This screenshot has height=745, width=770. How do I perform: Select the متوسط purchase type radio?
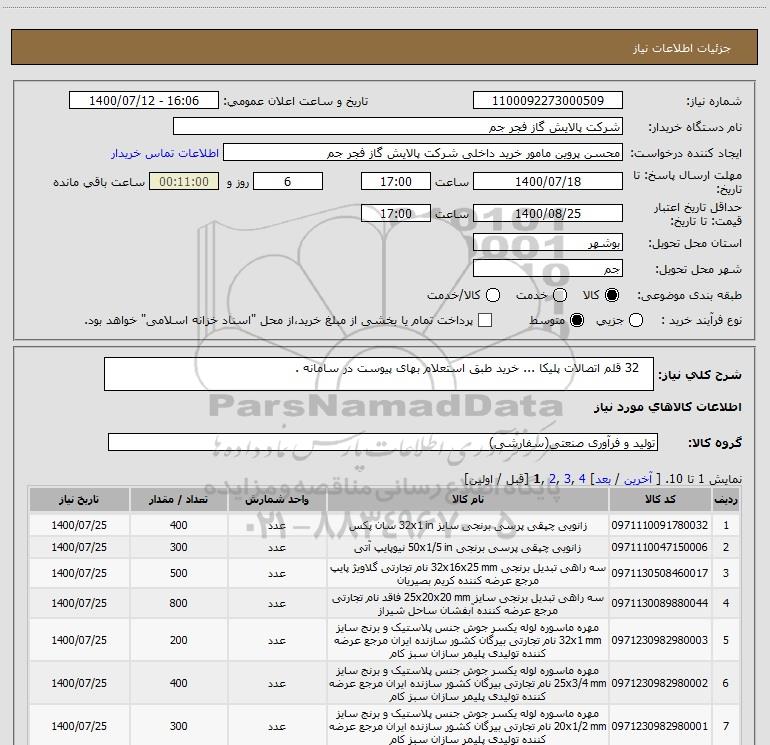click(x=577, y=321)
